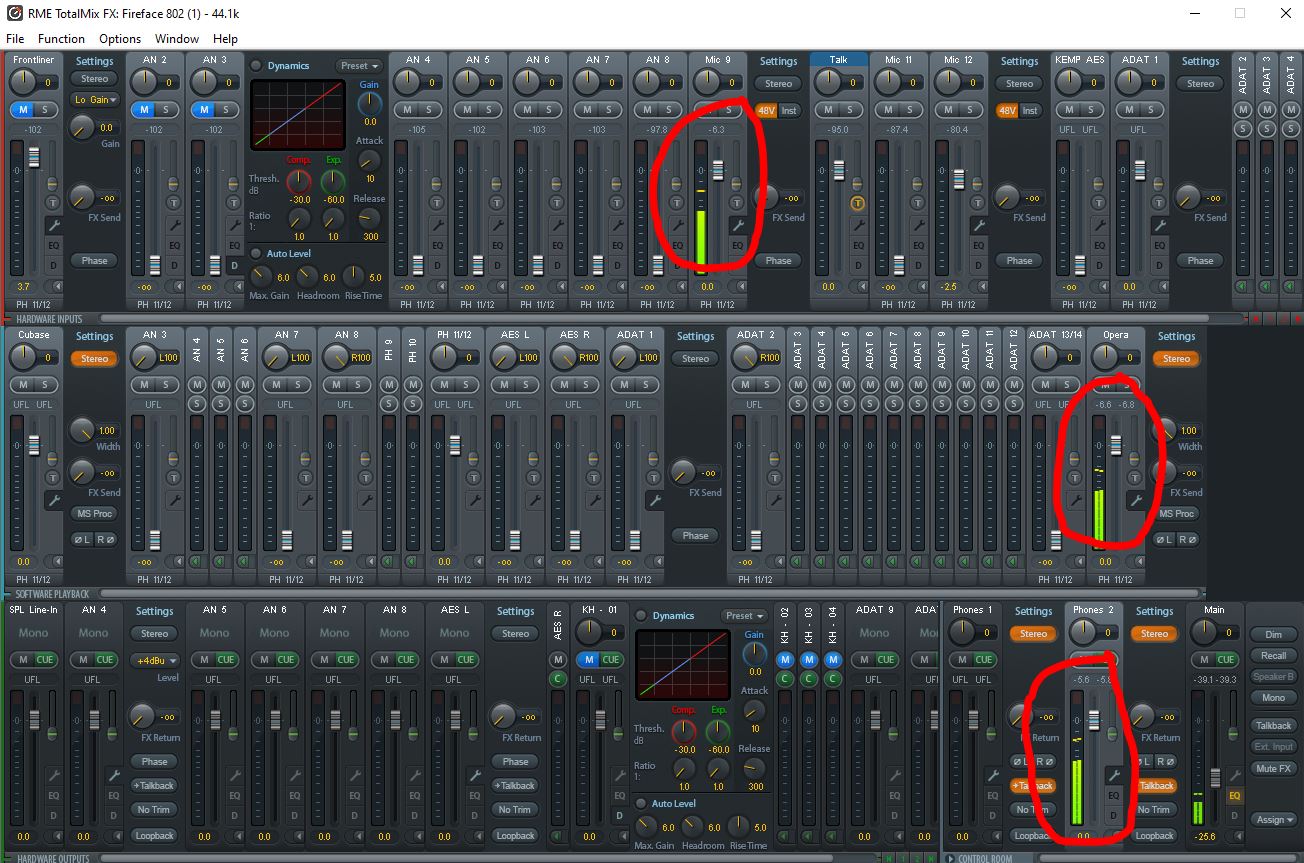Click the Trim (T) icon on Talk channel

coord(858,203)
